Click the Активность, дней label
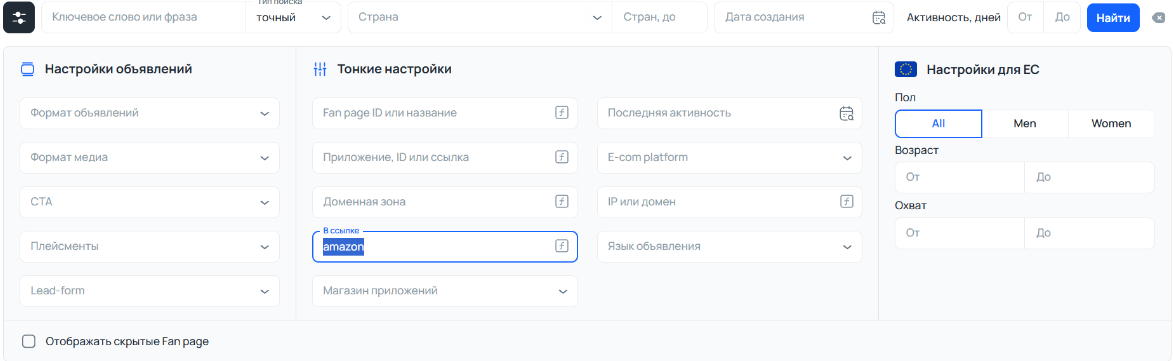 pos(954,17)
